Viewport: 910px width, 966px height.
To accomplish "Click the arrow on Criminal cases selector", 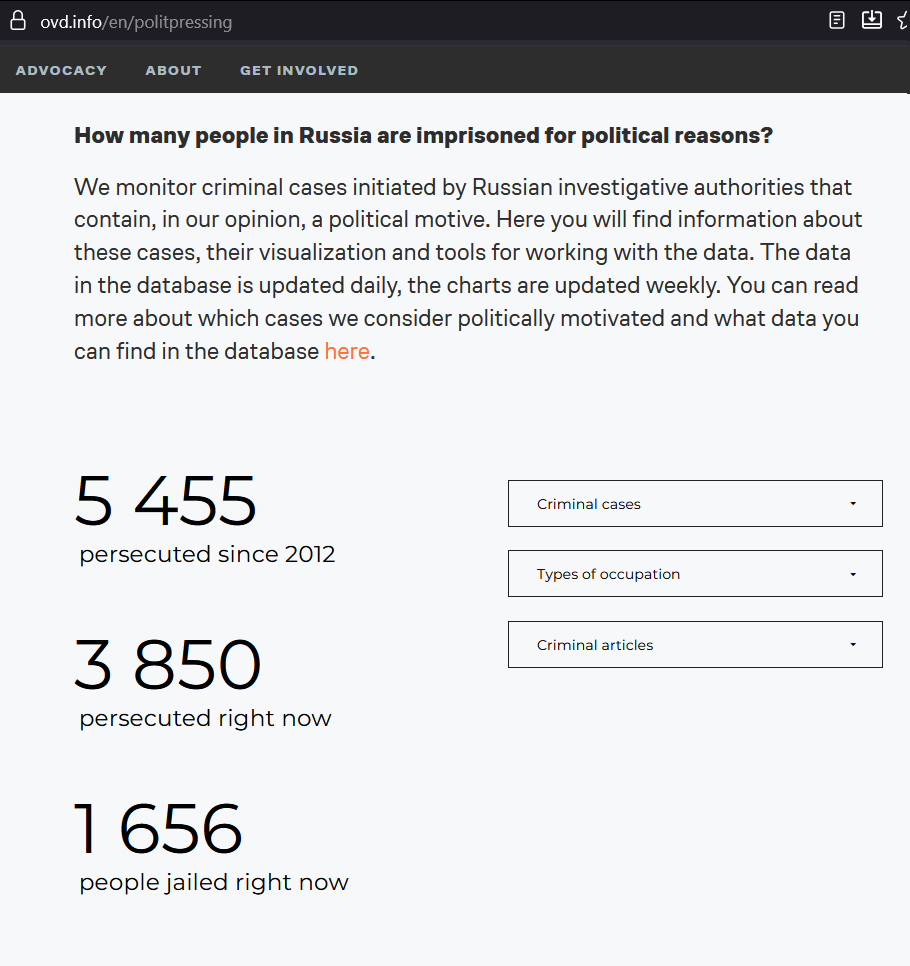I will click(853, 504).
